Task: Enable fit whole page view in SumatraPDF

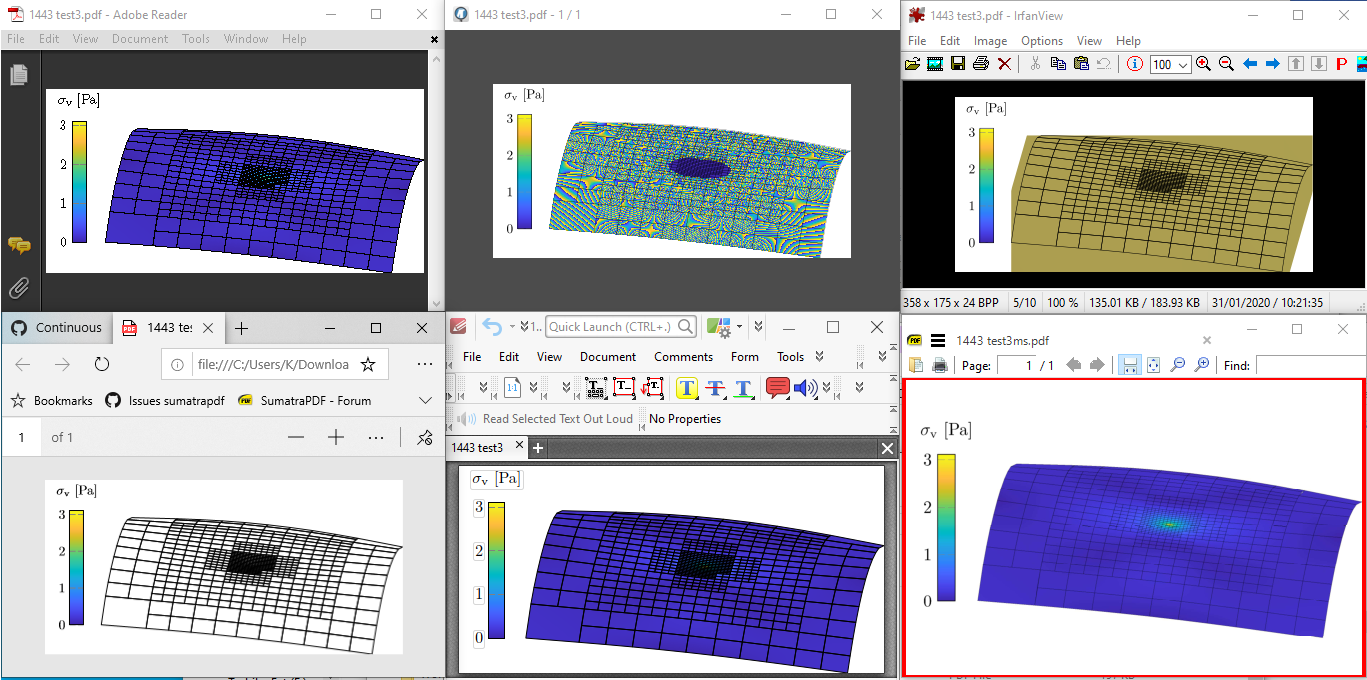Action: (x=1154, y=365)
